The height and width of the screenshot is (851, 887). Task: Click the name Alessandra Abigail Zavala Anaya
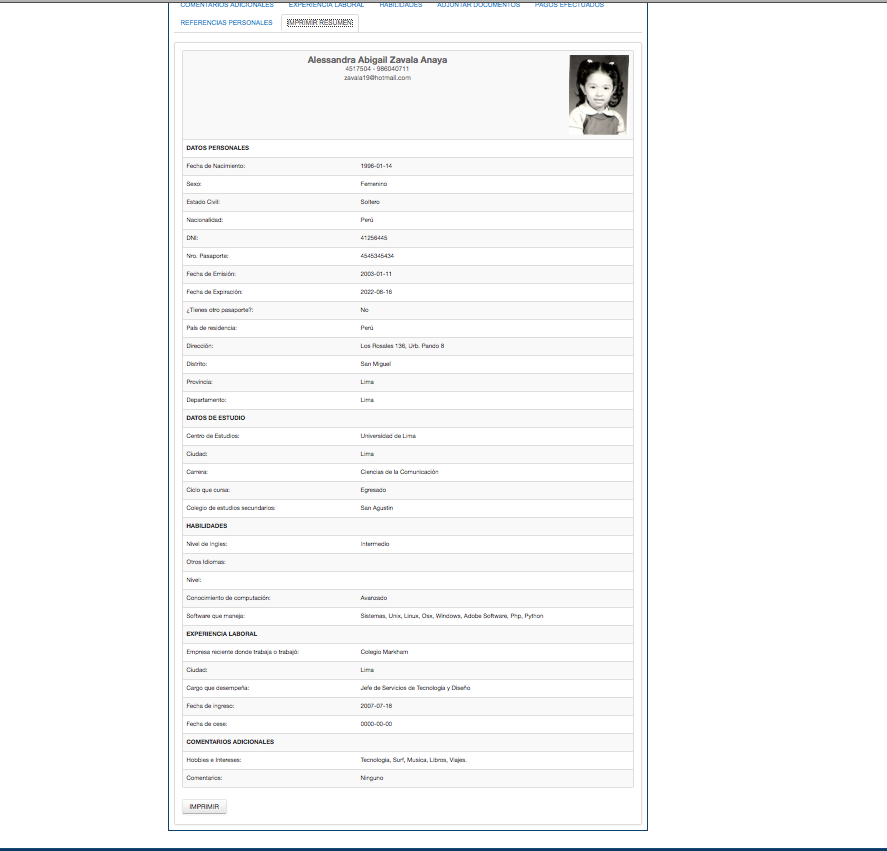tap(377, 59)
